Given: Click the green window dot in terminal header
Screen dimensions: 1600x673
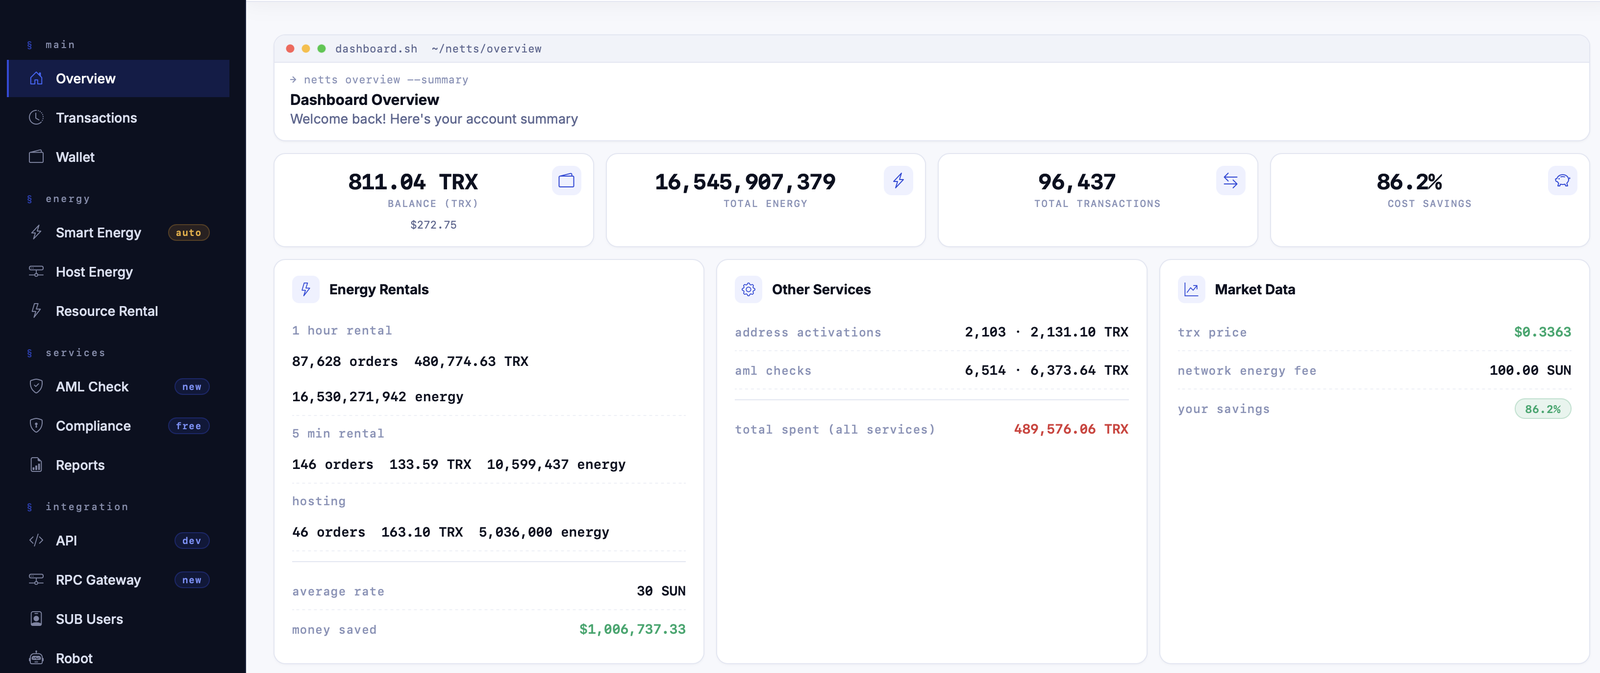Looking at the screenshot, I should click(321, 48).
